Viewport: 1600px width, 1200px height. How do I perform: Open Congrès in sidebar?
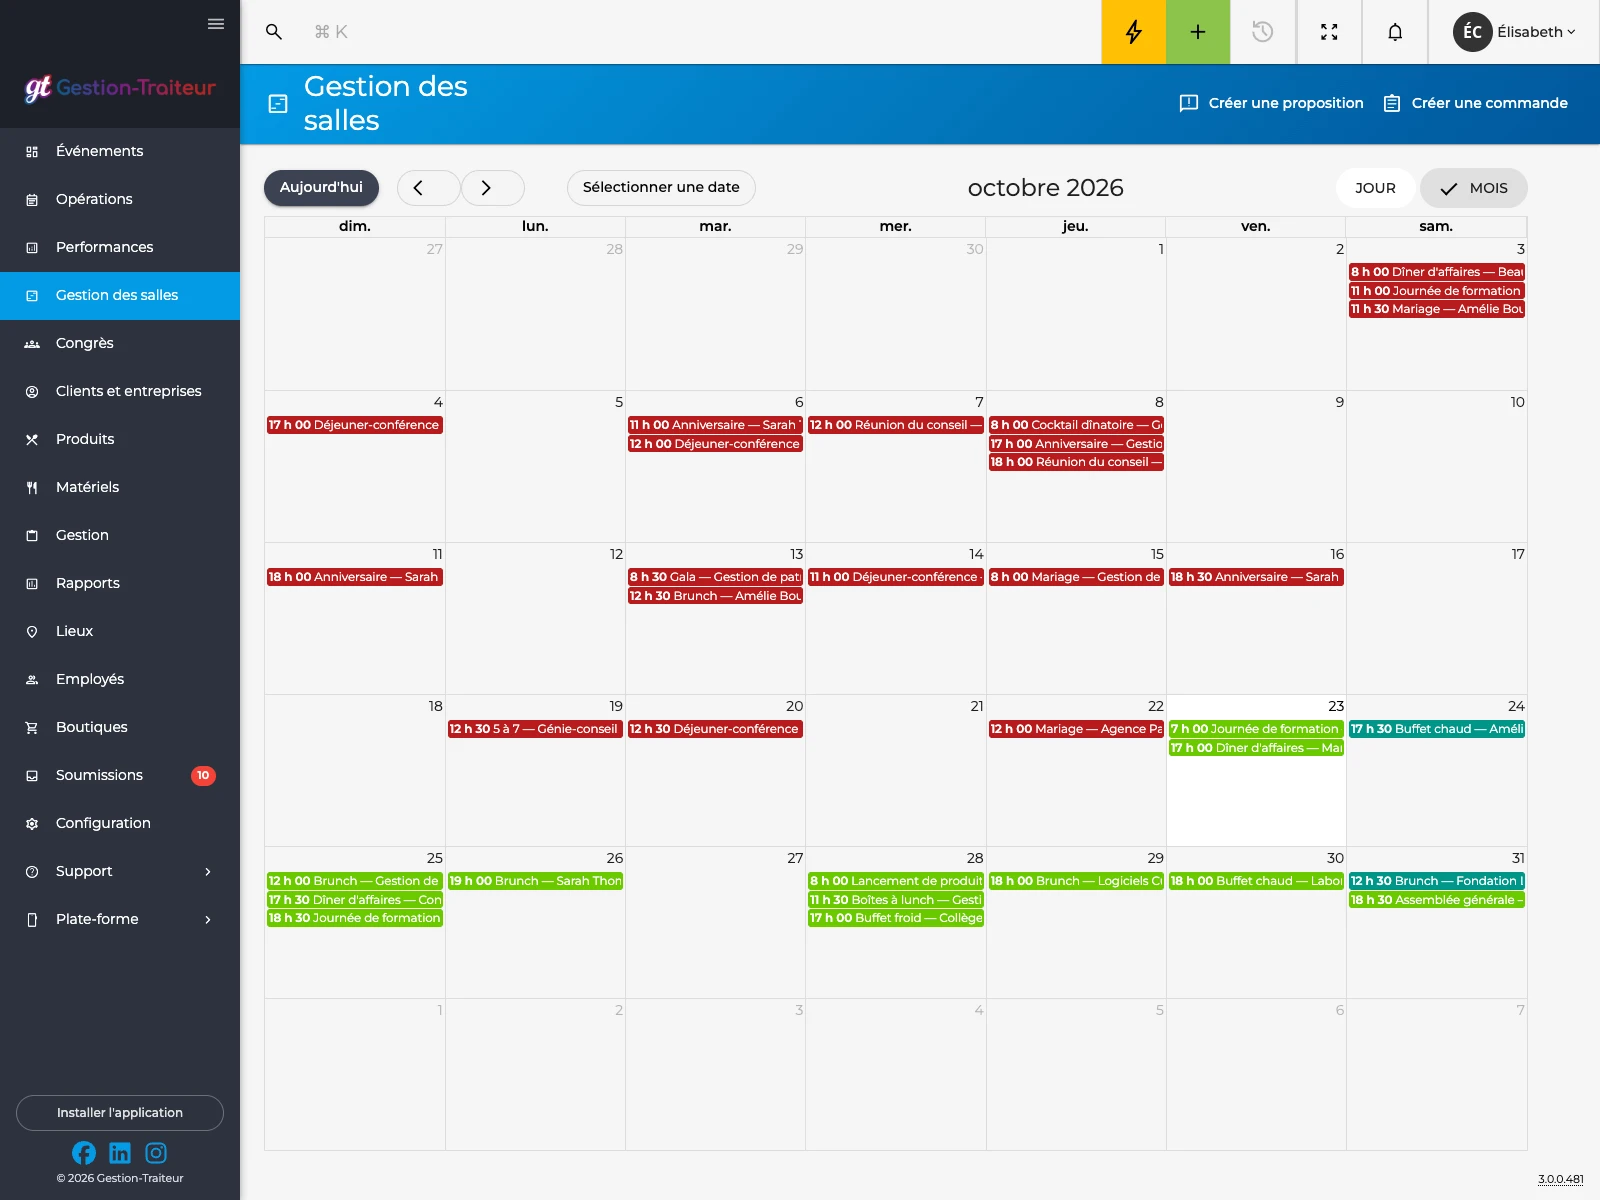point(120,343)
